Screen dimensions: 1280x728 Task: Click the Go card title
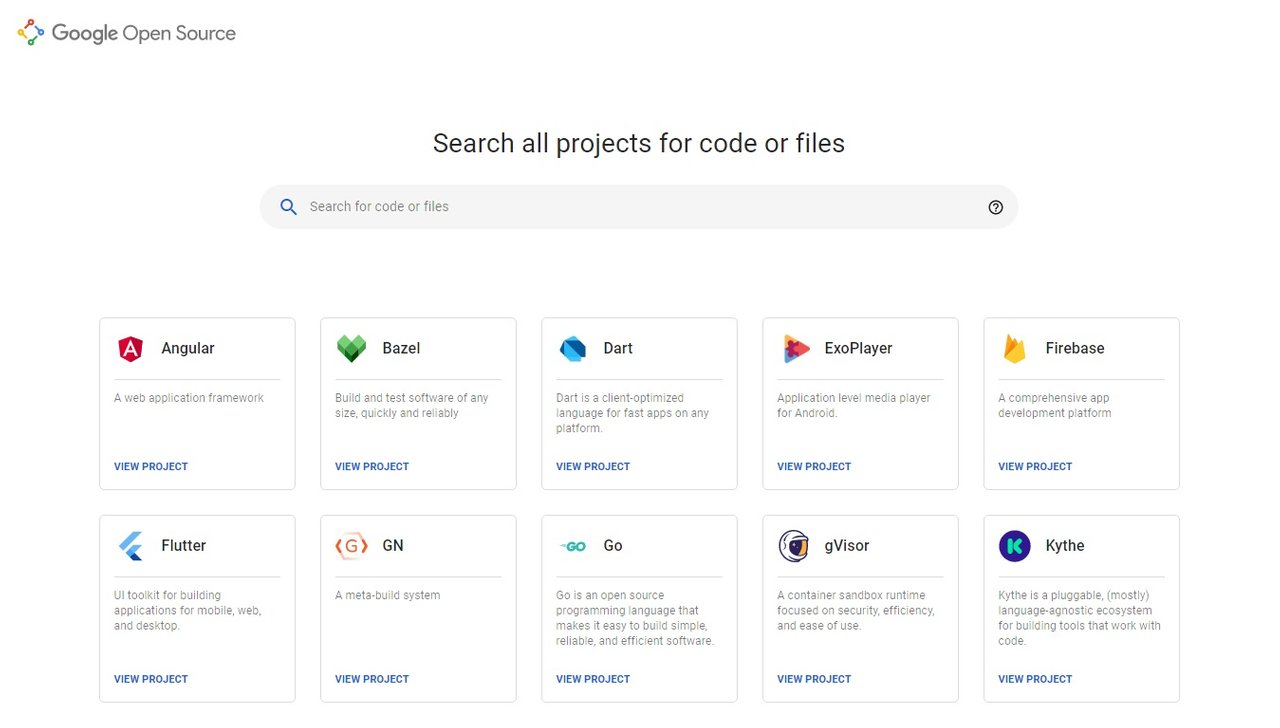613,546
